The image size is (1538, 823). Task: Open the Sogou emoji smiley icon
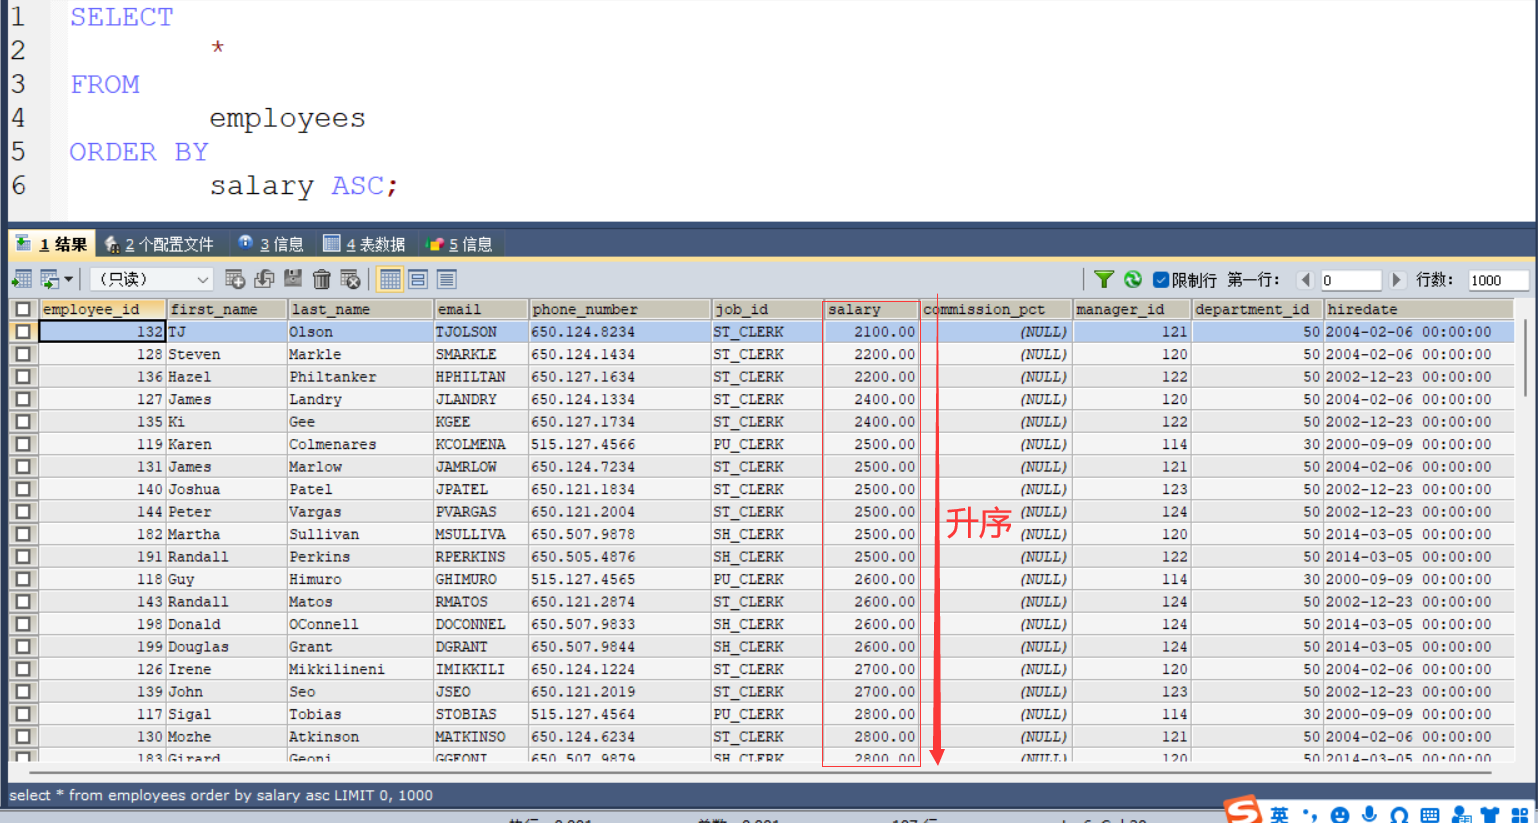click(1340, 815)
